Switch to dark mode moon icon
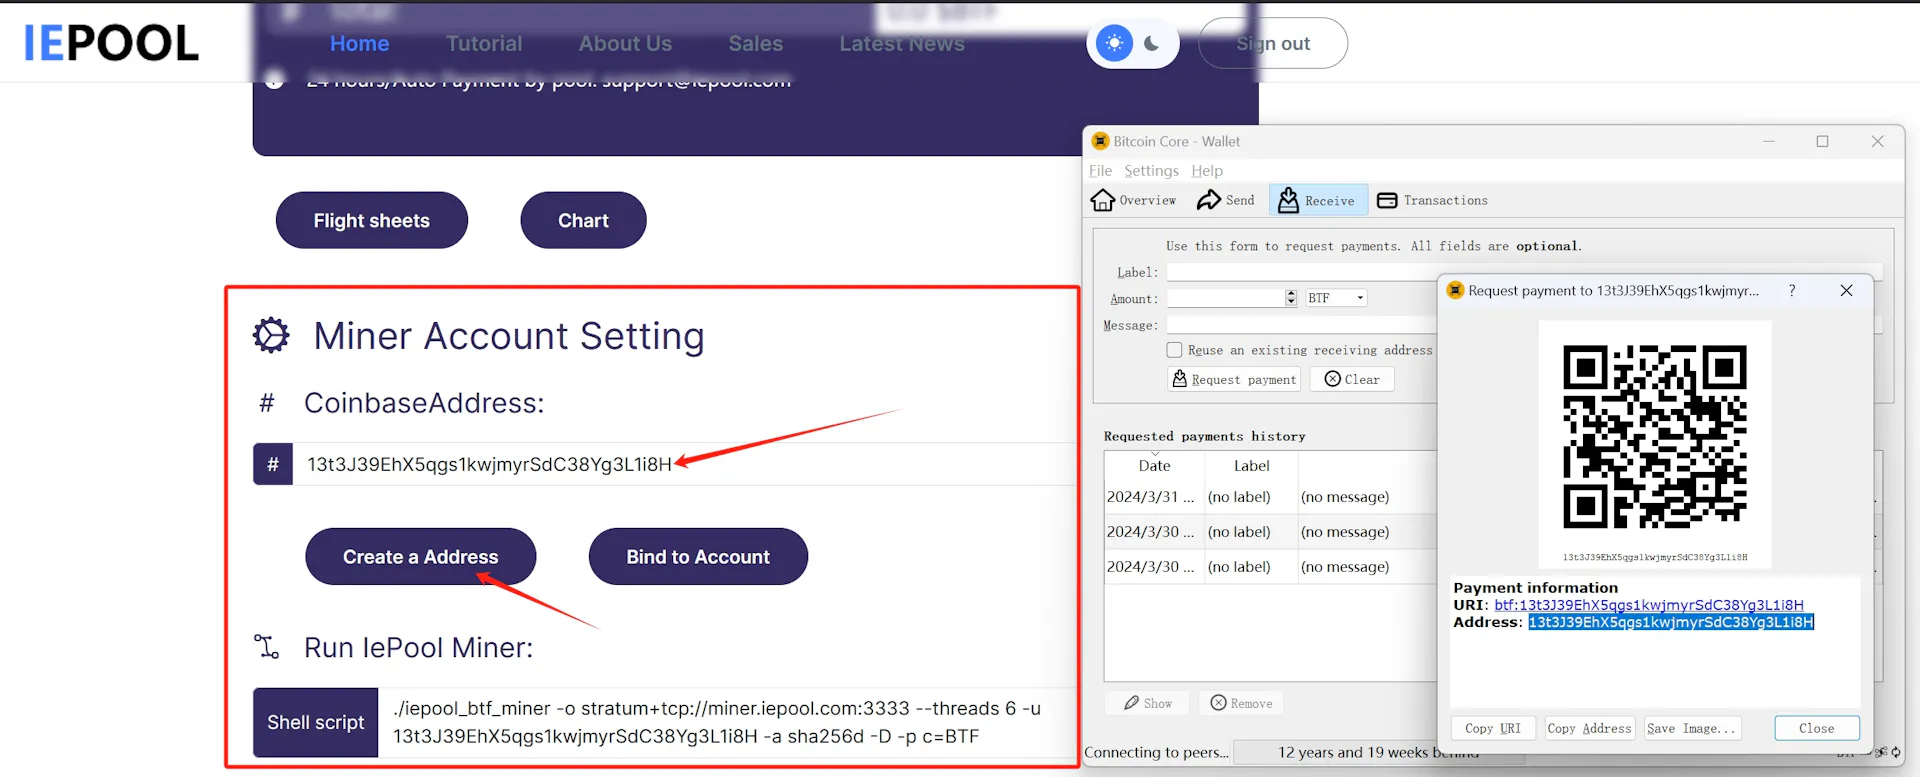 [x=1152, y=43]
